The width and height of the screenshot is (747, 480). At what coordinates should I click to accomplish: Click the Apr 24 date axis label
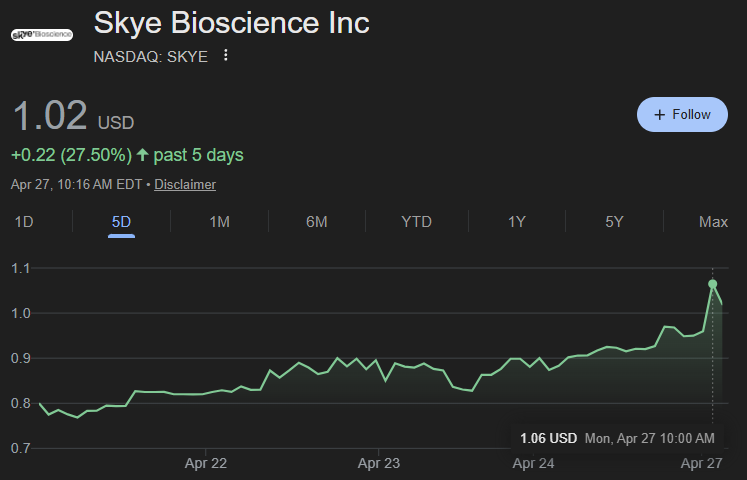[533, 463]
